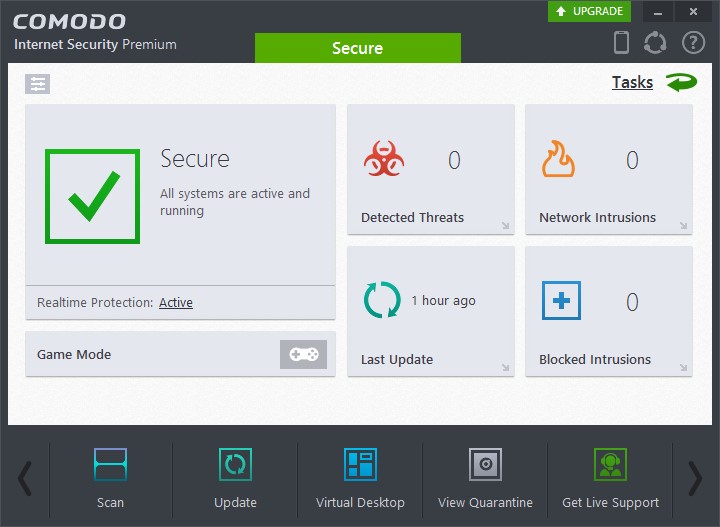This screenshot has height=527, width=720.
Task: Click the Detected Threats count of 0
Action: pos(454,160)
